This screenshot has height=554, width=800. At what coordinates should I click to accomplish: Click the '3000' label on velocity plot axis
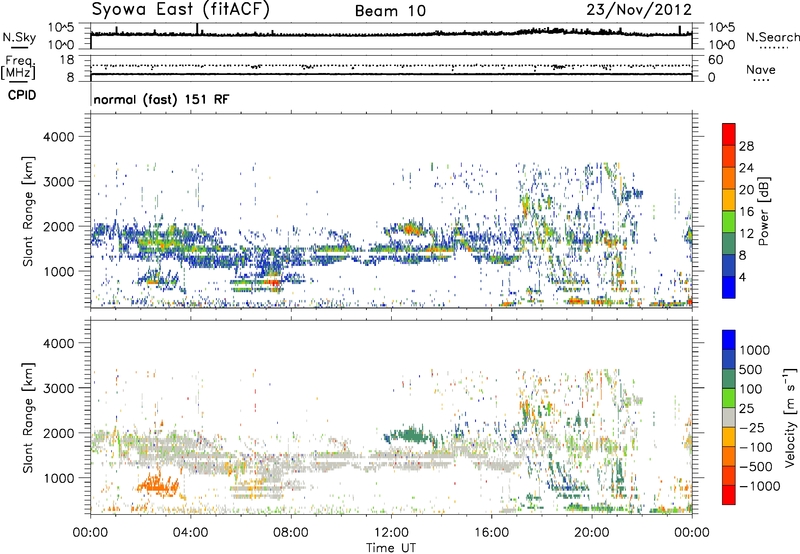(x=58, y=388)
